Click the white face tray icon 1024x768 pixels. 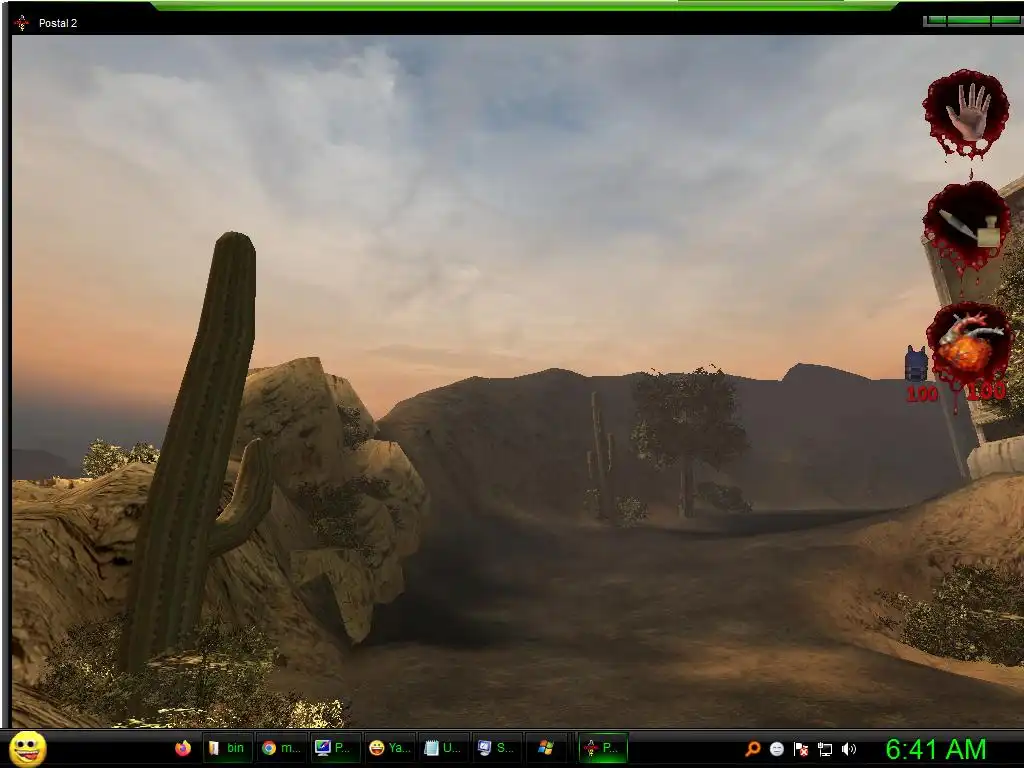776,748
